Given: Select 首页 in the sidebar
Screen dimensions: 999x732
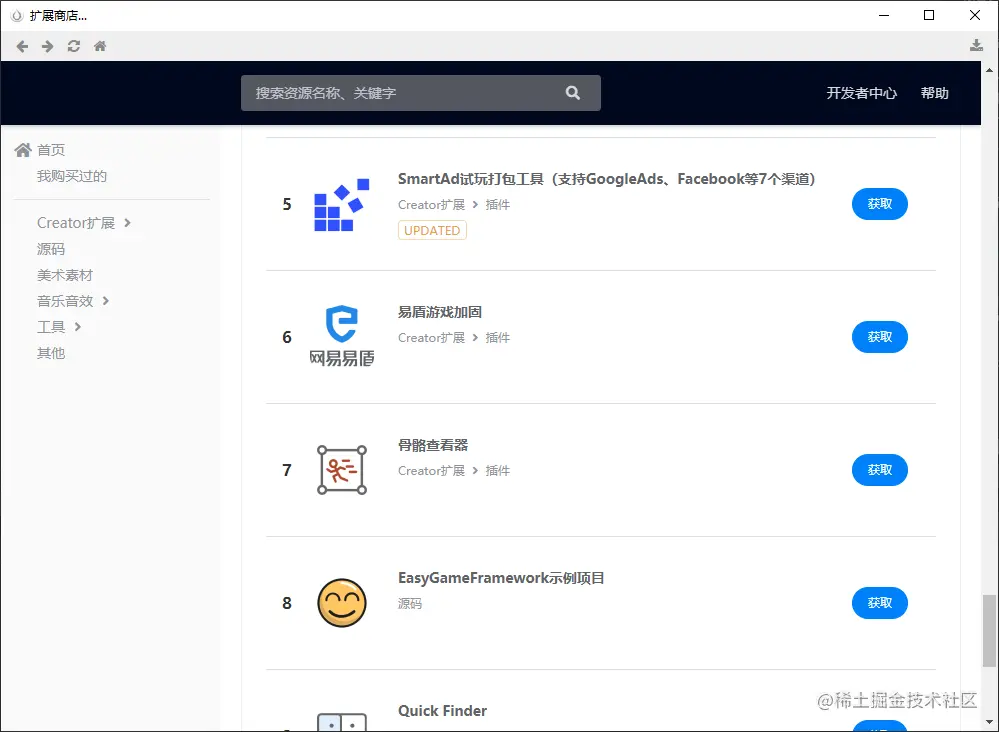Looking at the screenshot, I should (51, 150).
